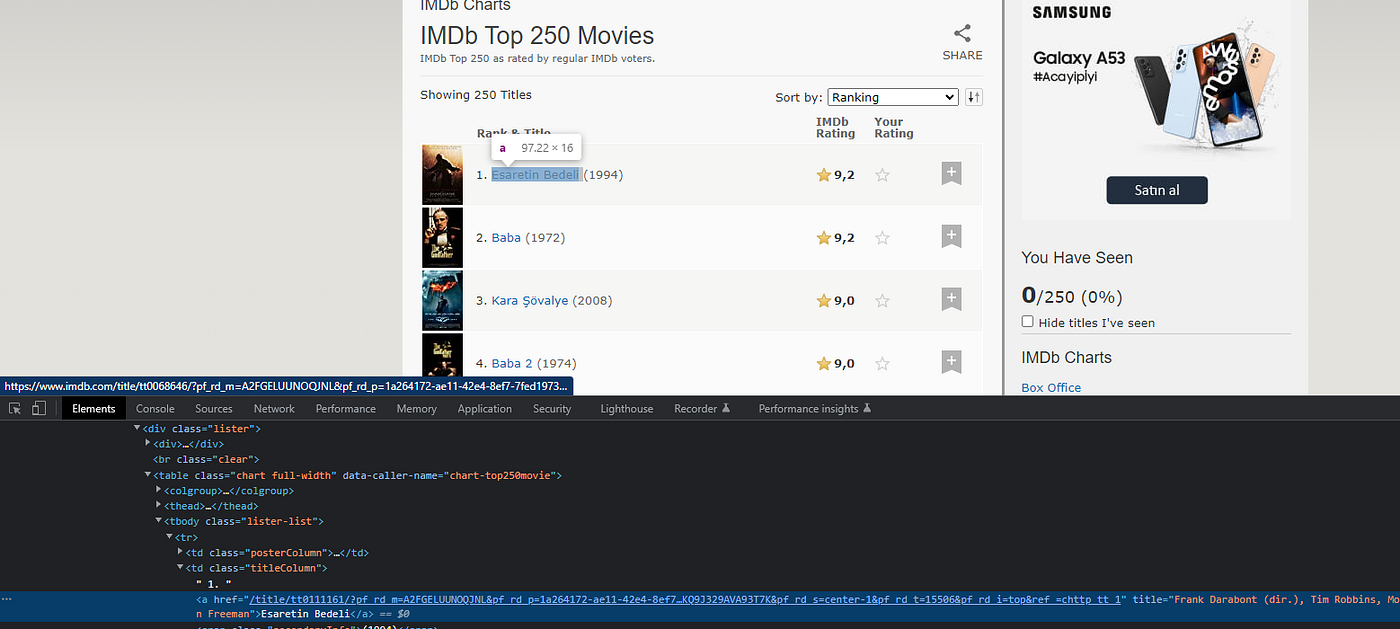Viewport: 1400px width, 629px height.
Task: Collapse the tbody lister-list node in DevTools
Action: [x=159, y=520]
